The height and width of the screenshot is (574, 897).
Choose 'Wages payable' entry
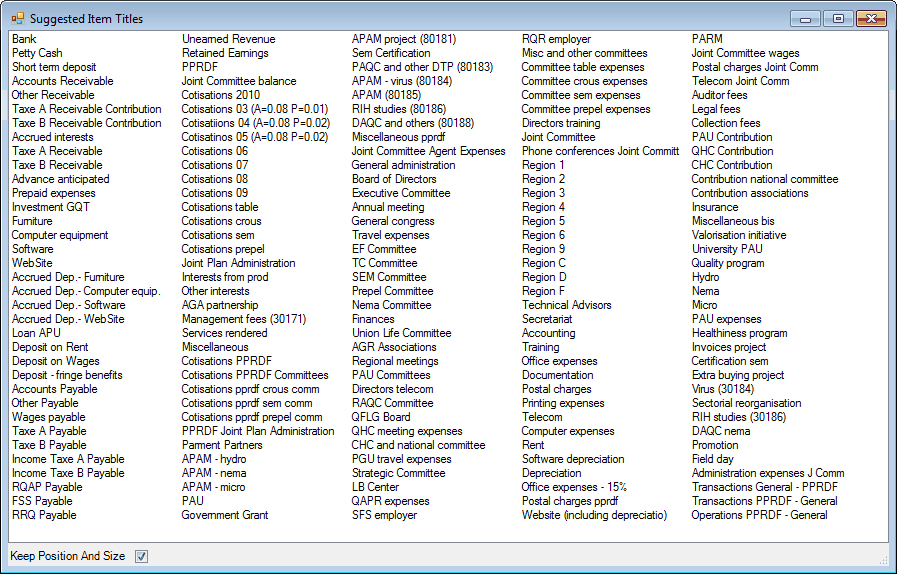click(49, 417)
